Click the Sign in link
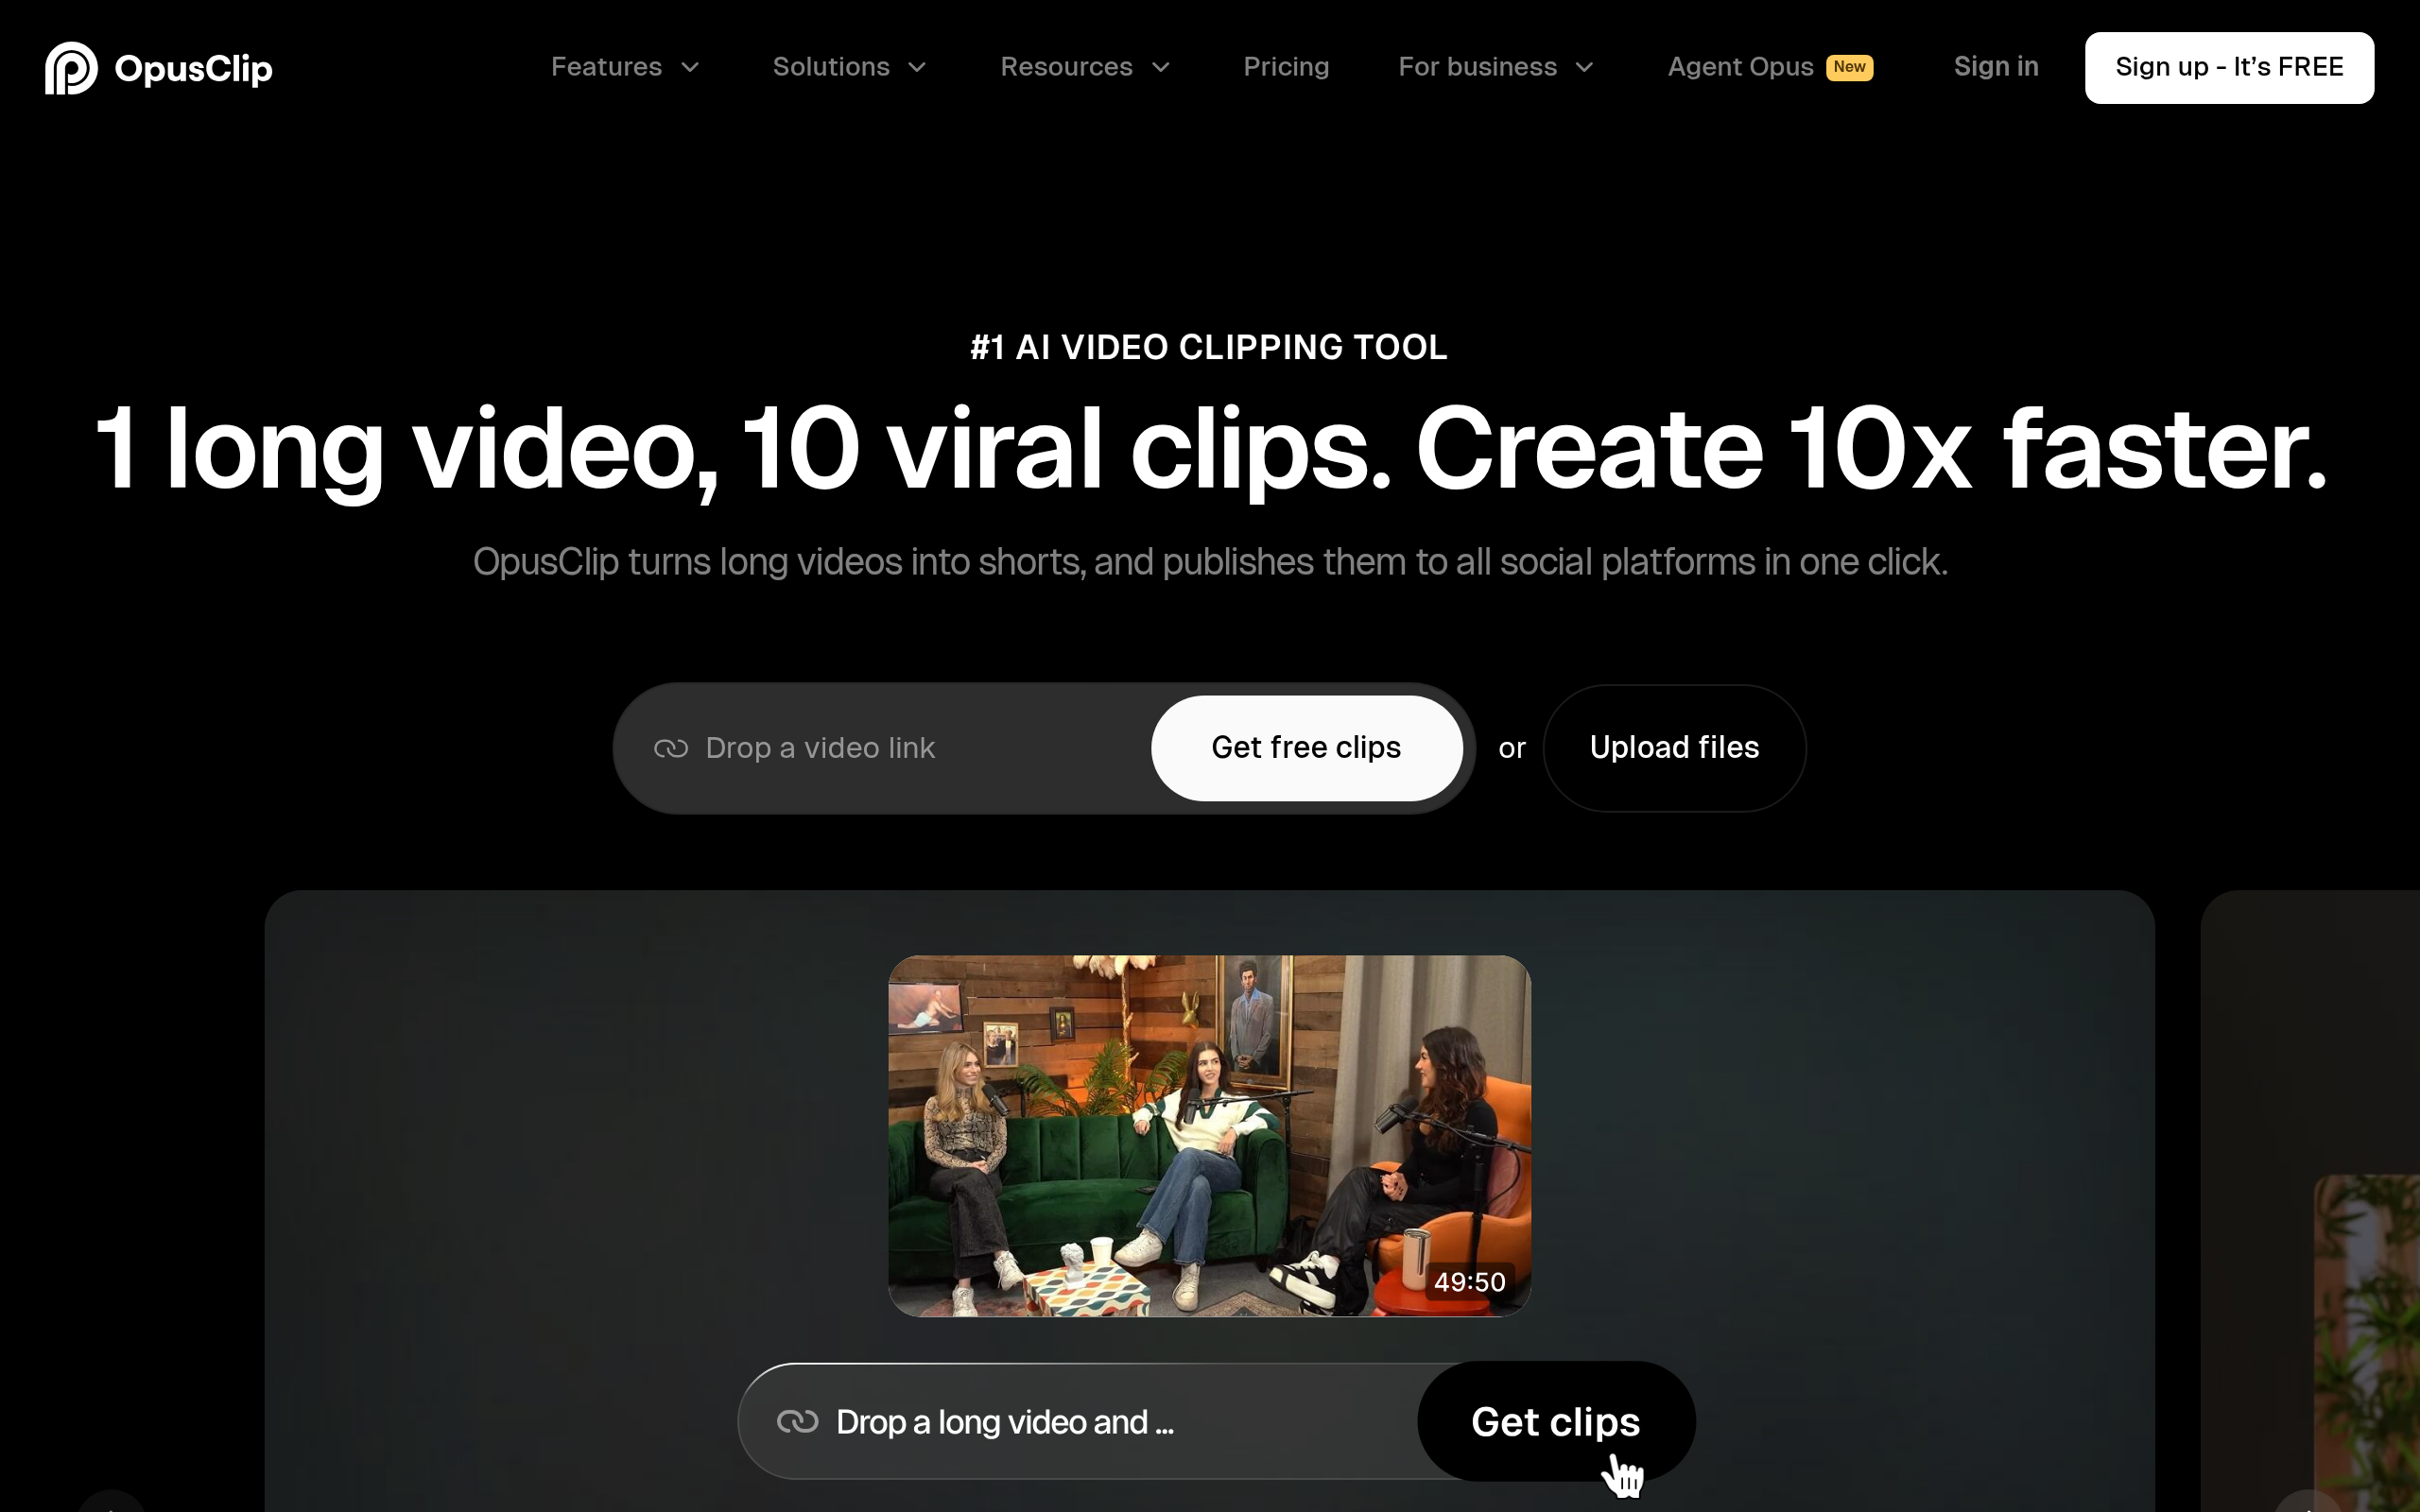 (x=1995, y=67)
